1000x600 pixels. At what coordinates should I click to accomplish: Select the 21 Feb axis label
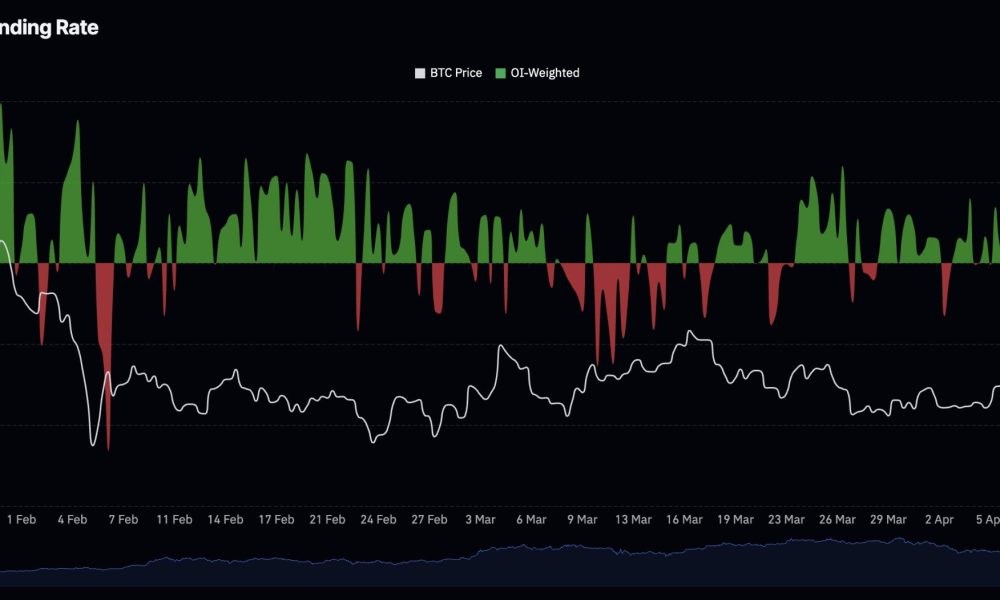(x=327, y=520)
